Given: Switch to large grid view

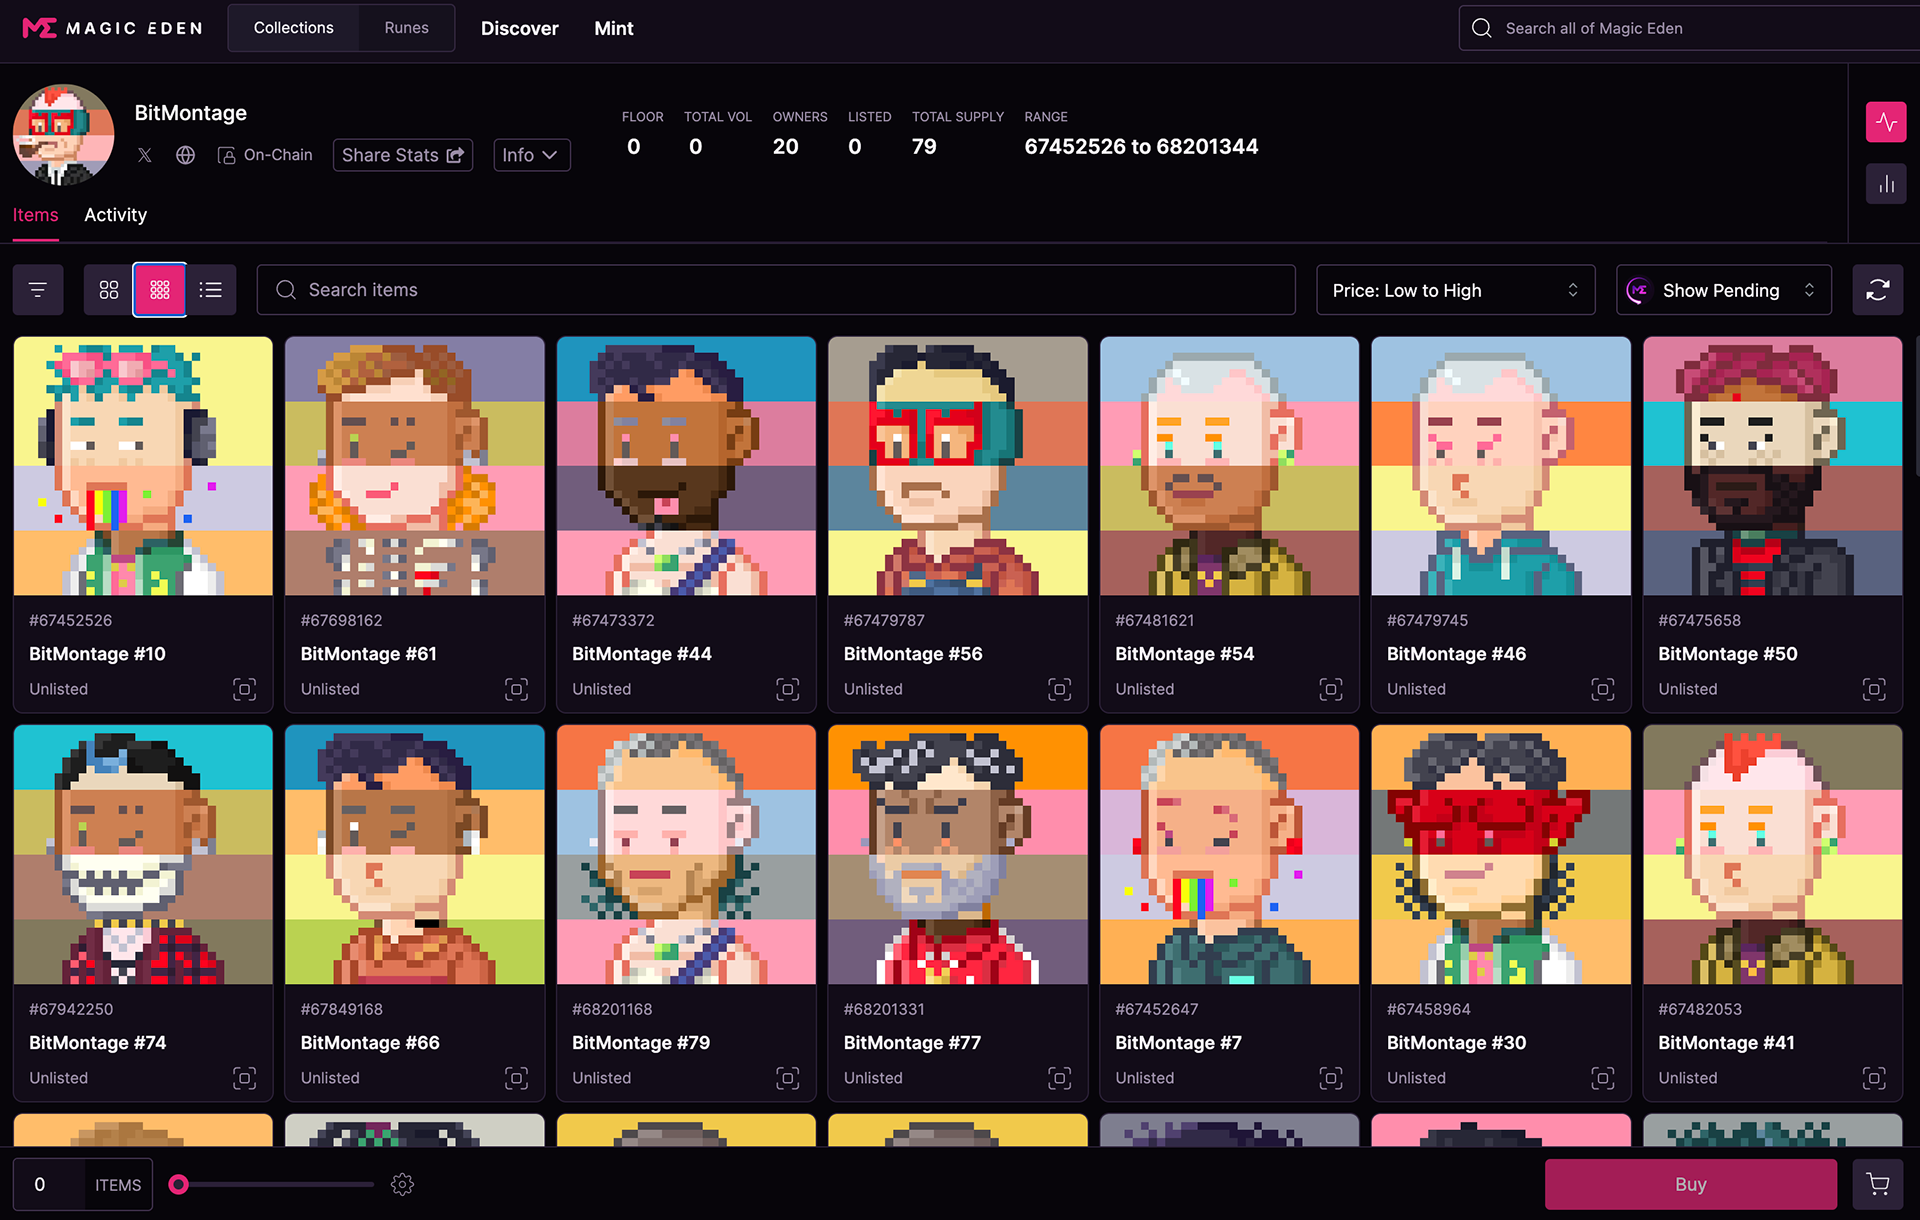Looking at the screenshot, I should [x=109, y=290].
